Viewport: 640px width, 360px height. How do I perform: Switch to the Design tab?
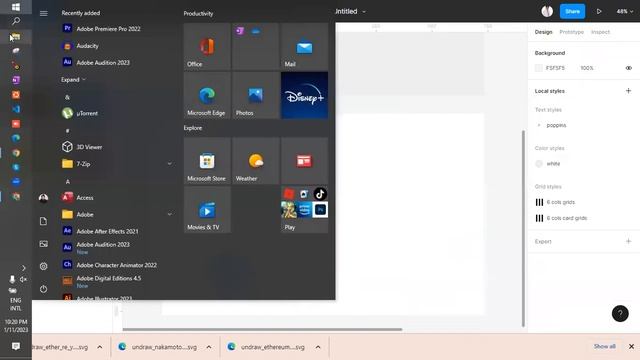point(543,32)
